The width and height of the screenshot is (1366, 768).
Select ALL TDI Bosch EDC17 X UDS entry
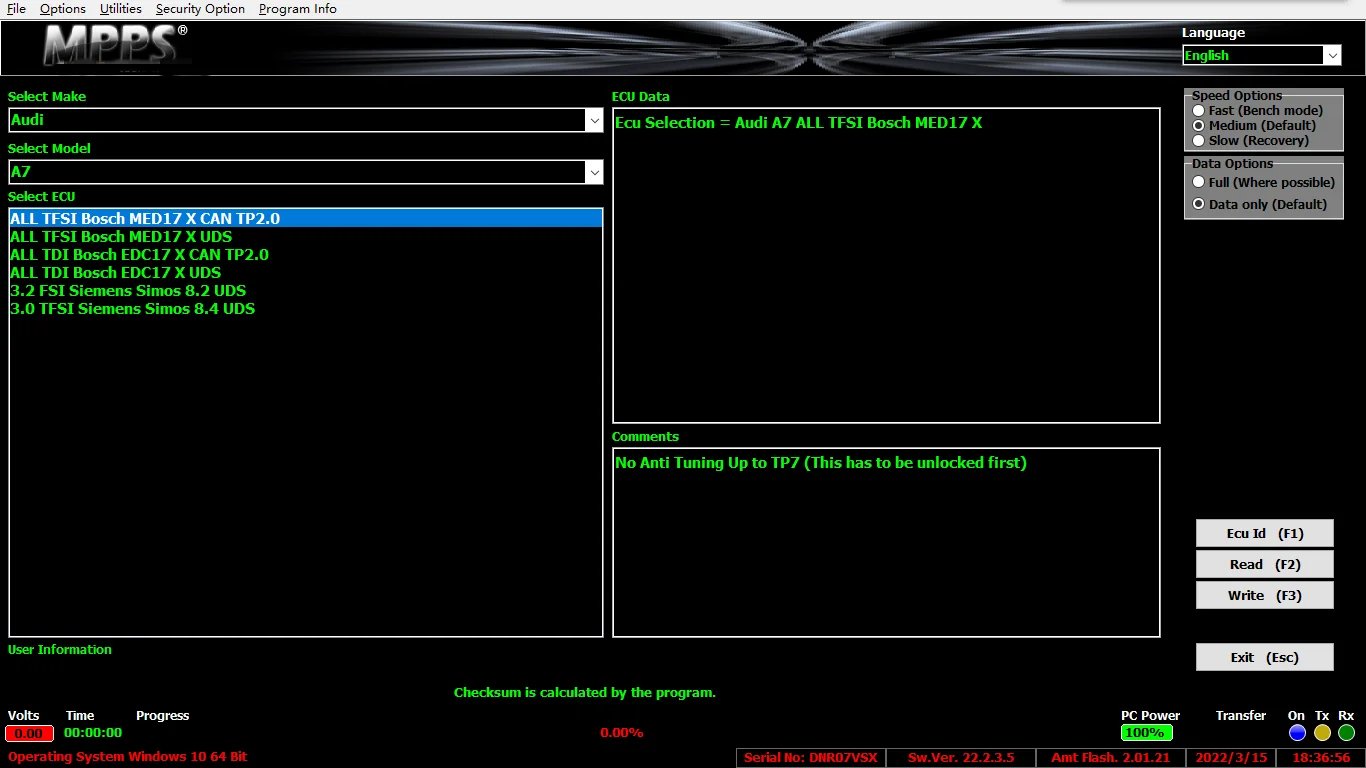[x=115, y=272]
